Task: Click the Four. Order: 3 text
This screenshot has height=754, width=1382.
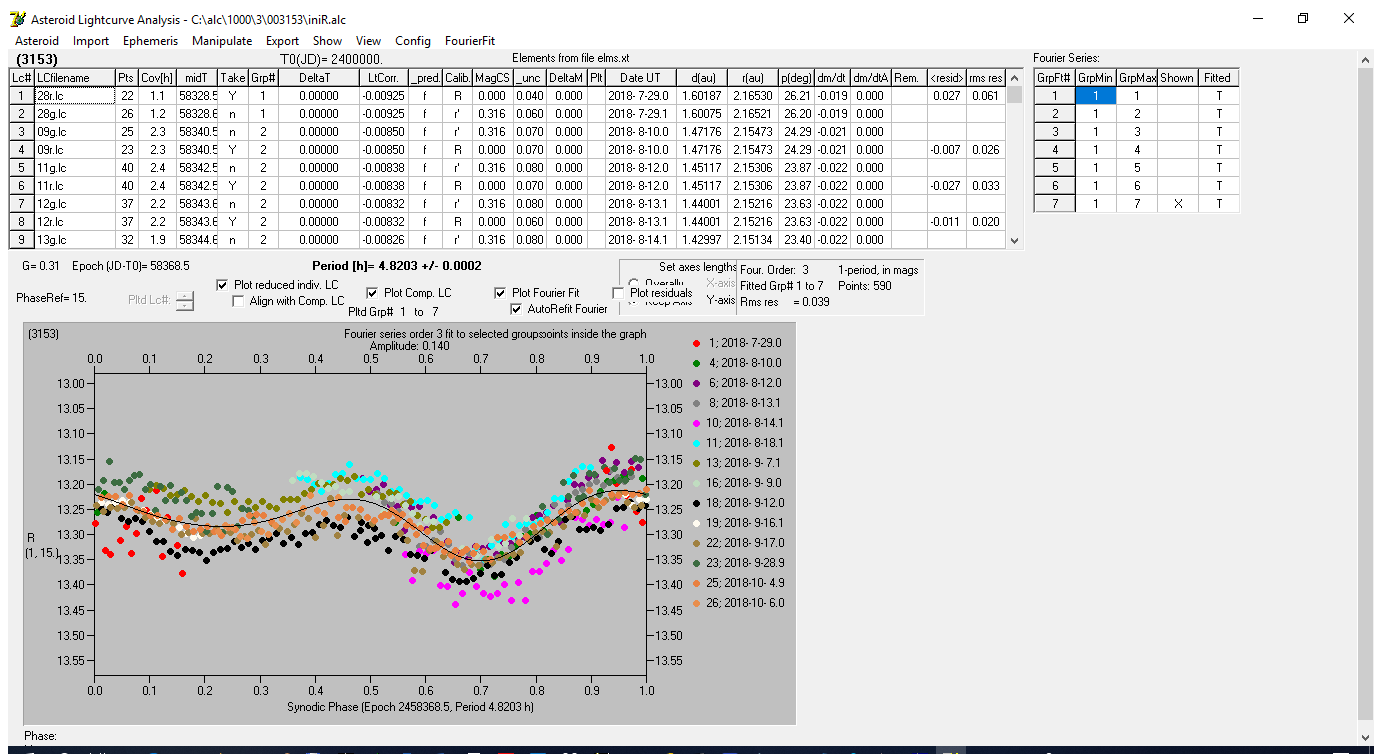Action: [x=775, y=270]
